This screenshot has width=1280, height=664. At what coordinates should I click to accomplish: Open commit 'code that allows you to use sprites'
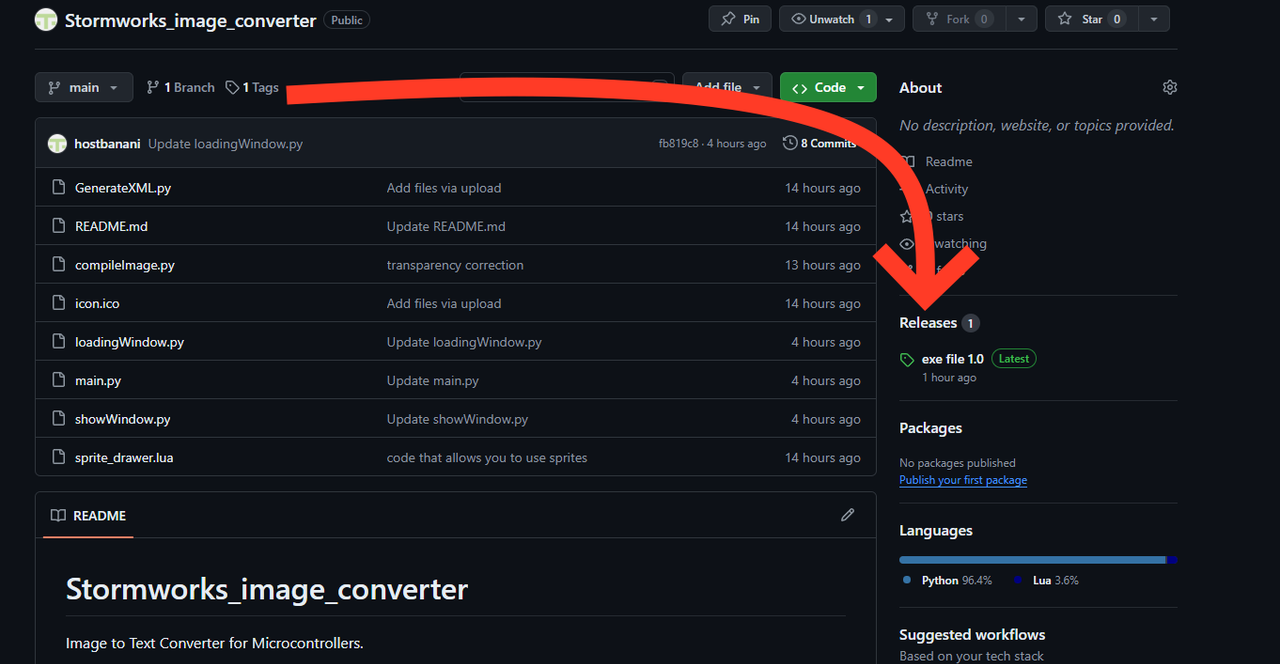pyautogui.click(x=487, y=457)
